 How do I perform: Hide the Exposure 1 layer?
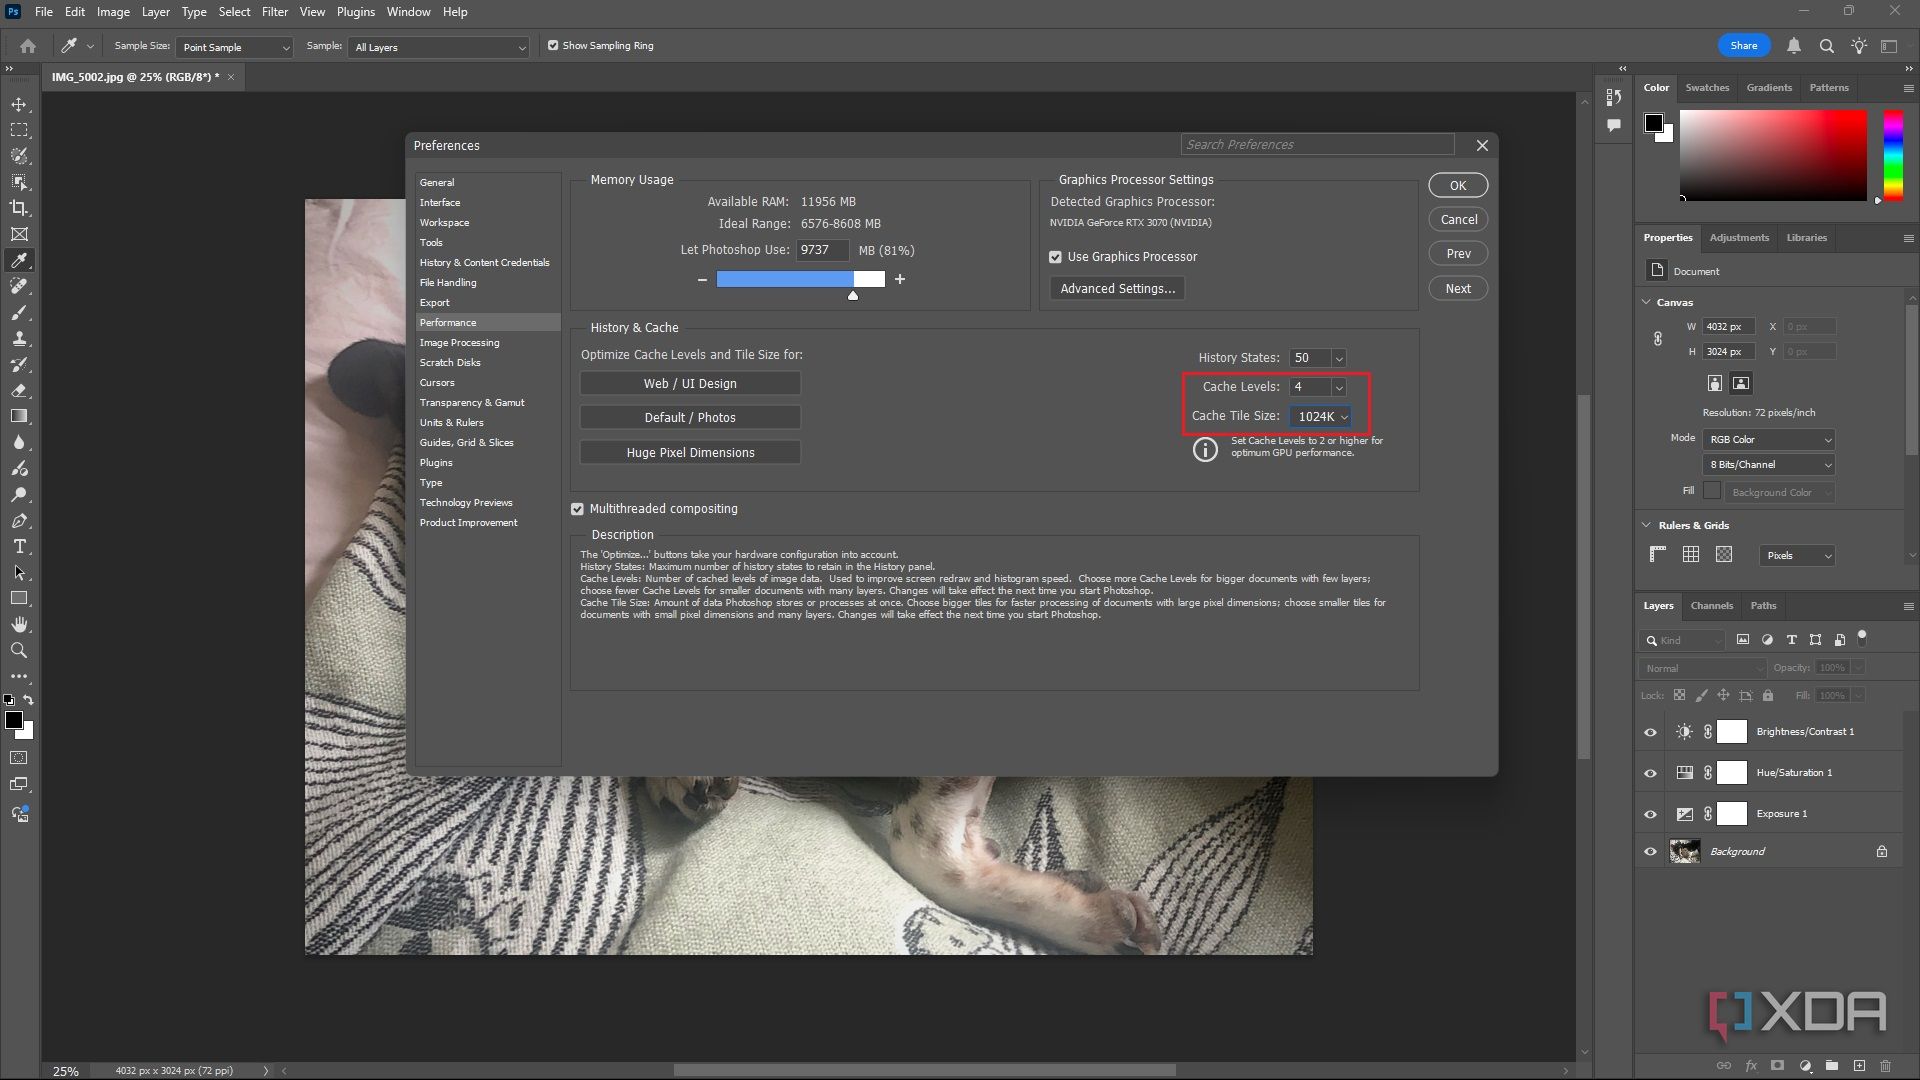pos(1649,814)
